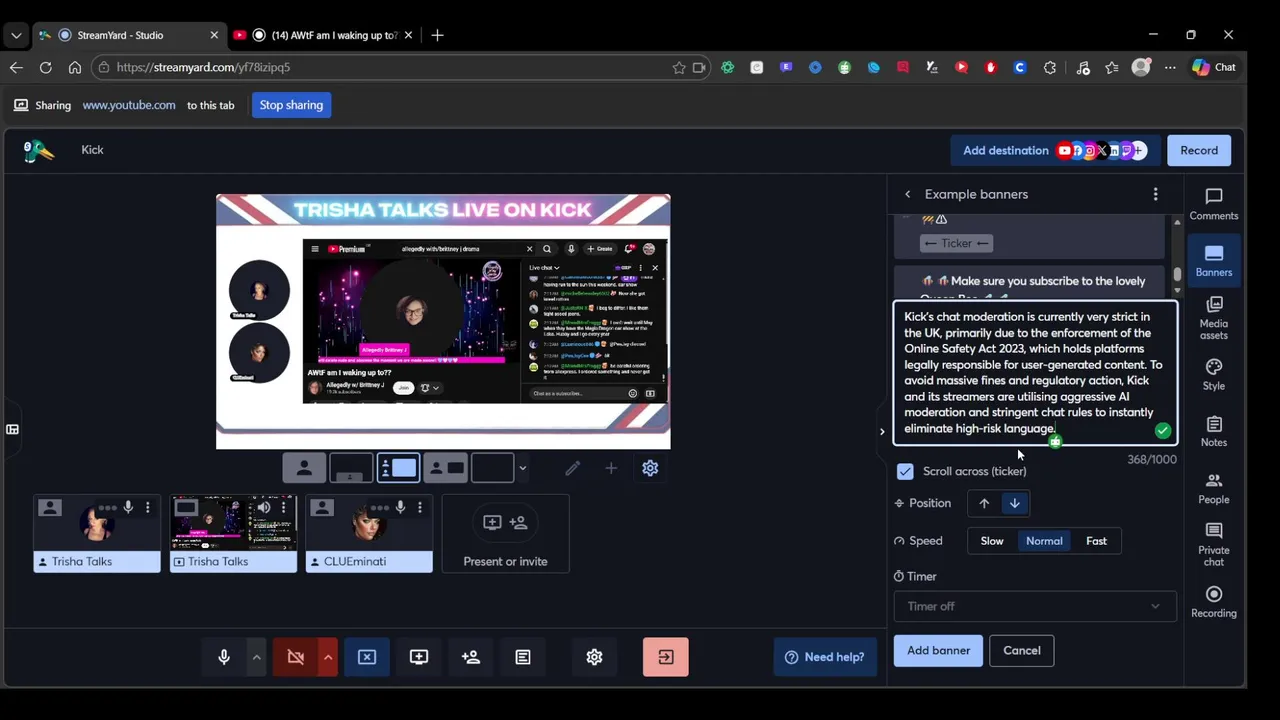Open microphone options arrow

(256, 657)
